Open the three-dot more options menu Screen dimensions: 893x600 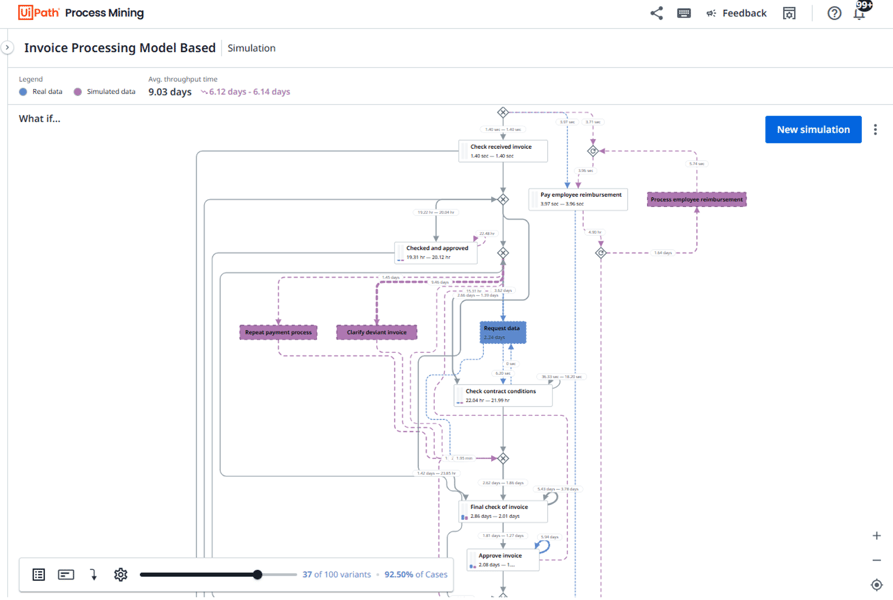pyautogui.click(x=875, y=130)
